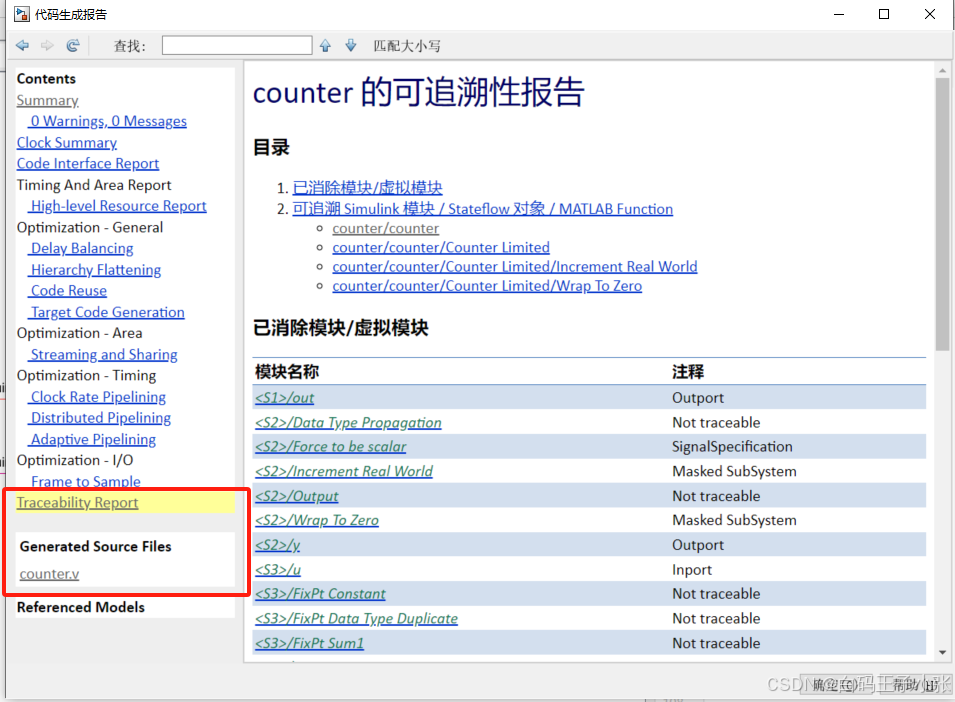The height and width of the screenshot is (702, 955).
Task: Open the <S2>/y block link
Action: 278,546
